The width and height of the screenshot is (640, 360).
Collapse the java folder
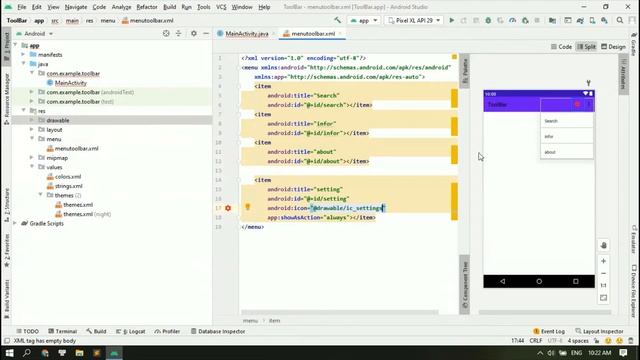(x=23, y=64)
